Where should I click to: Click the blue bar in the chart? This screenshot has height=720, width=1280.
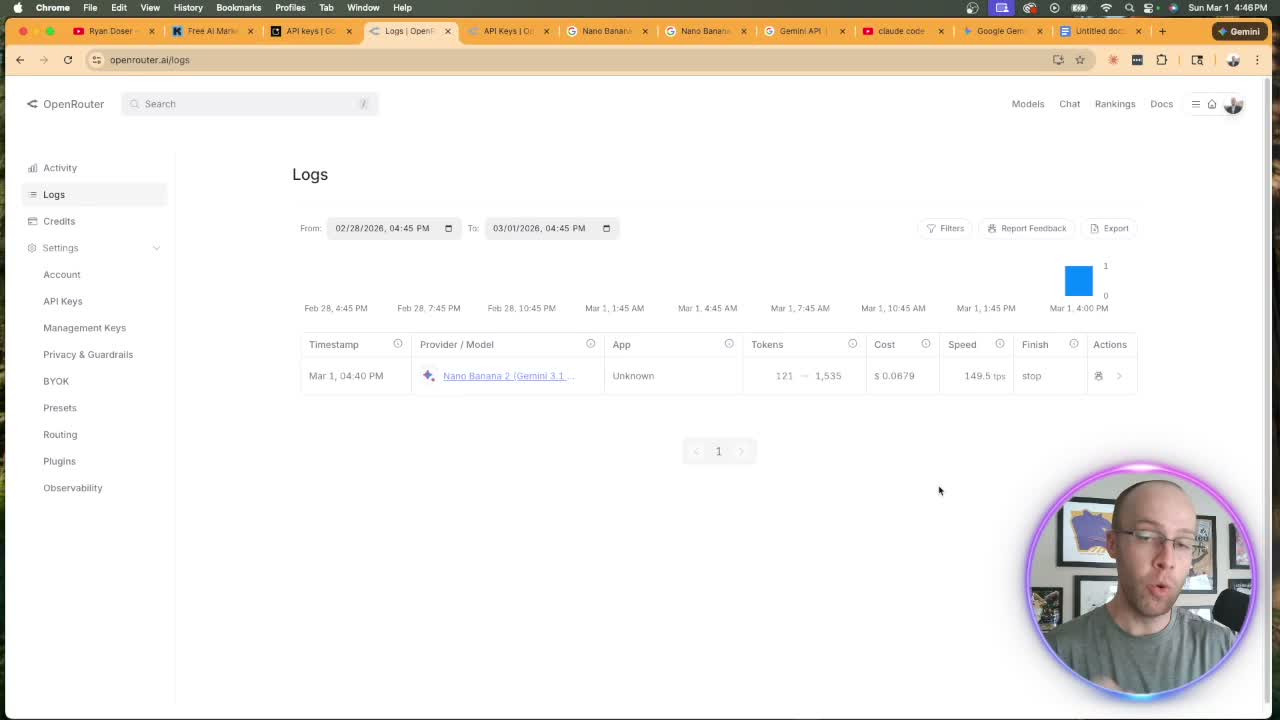click(1079, 281)
